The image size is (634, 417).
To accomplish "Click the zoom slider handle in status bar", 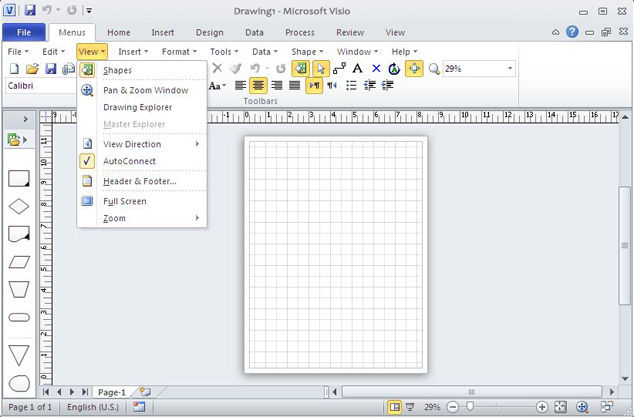I will point(469,406).
